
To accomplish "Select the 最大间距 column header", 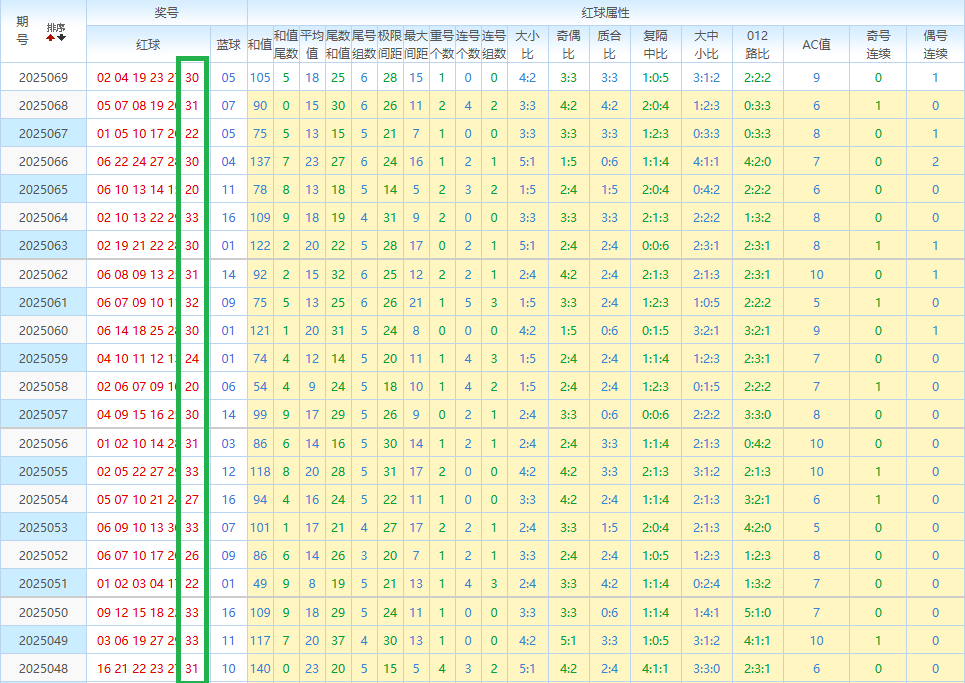I will click(x=416, y=44).
